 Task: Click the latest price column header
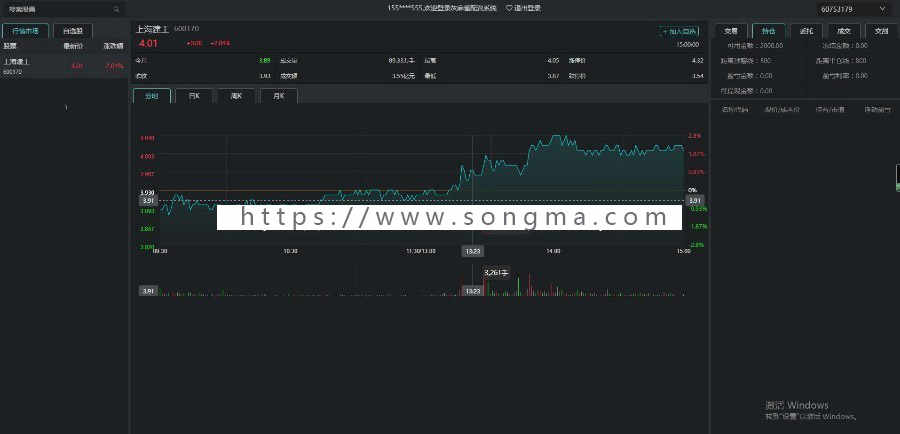(x=73, y=46)
